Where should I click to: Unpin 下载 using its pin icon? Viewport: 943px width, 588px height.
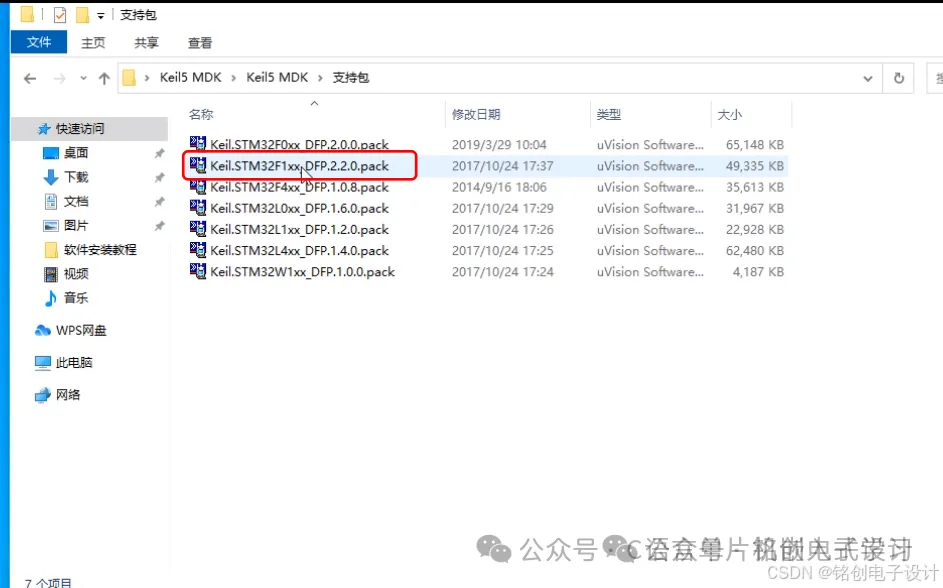click(159, 177)
